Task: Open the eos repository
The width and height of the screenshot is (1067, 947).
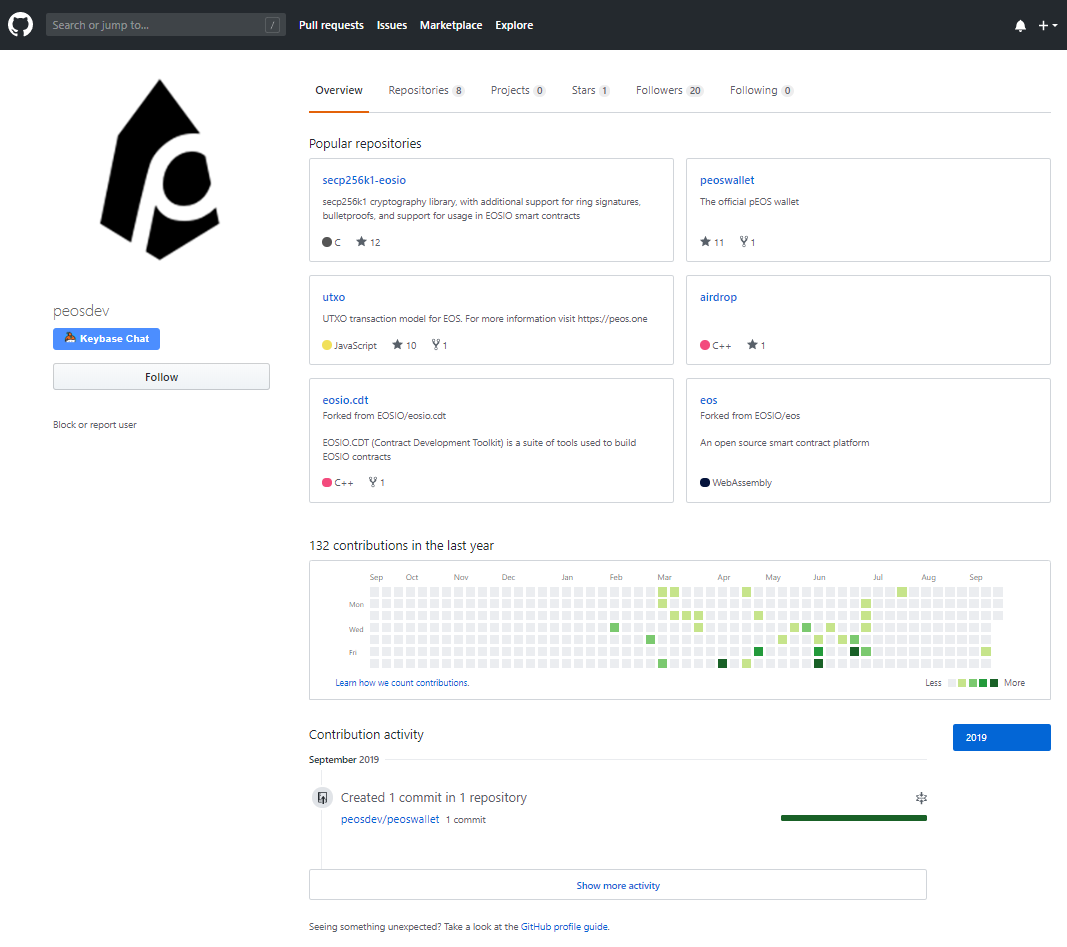Action: tap(708, 400)
